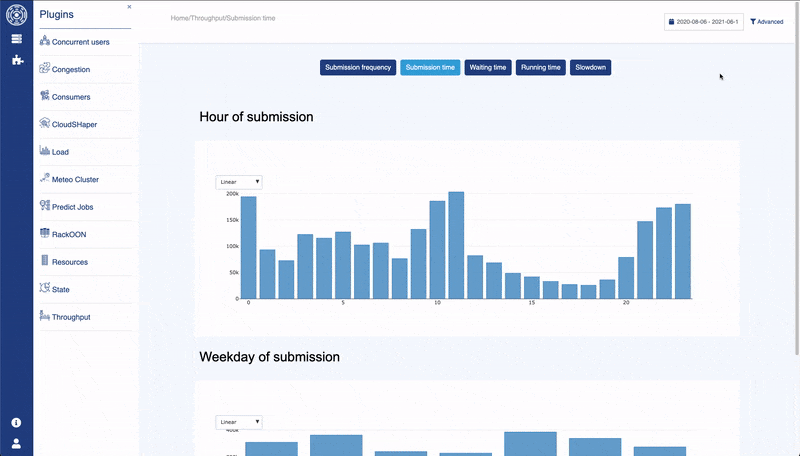Click the CloudSHaper plugin icon
Viewport: 800px width, 456px height.
tap(45, 124)
